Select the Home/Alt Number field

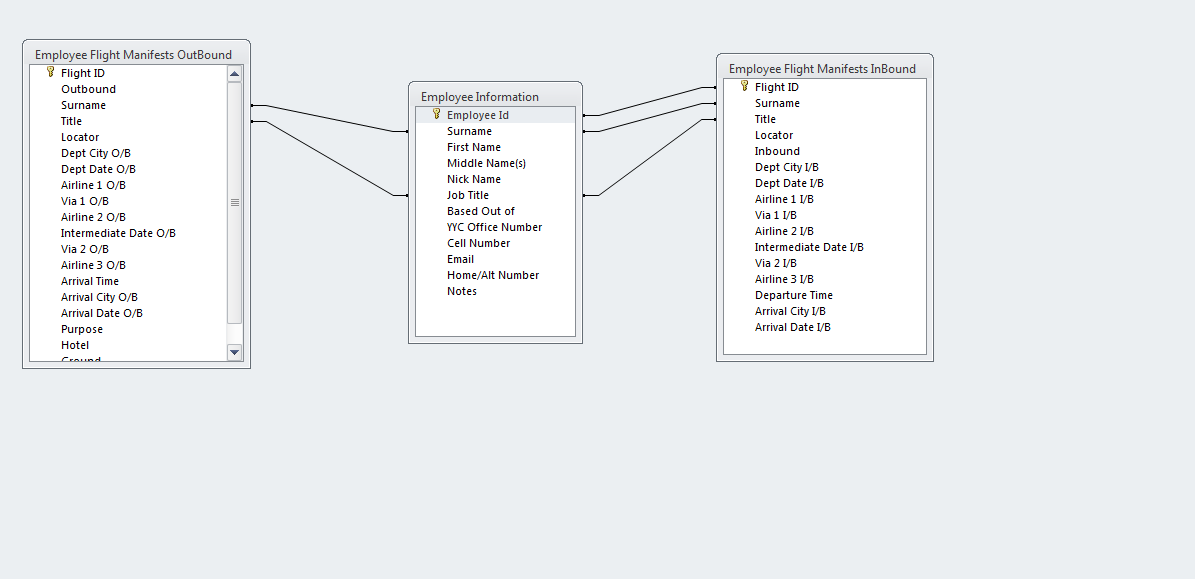[493, 275]
